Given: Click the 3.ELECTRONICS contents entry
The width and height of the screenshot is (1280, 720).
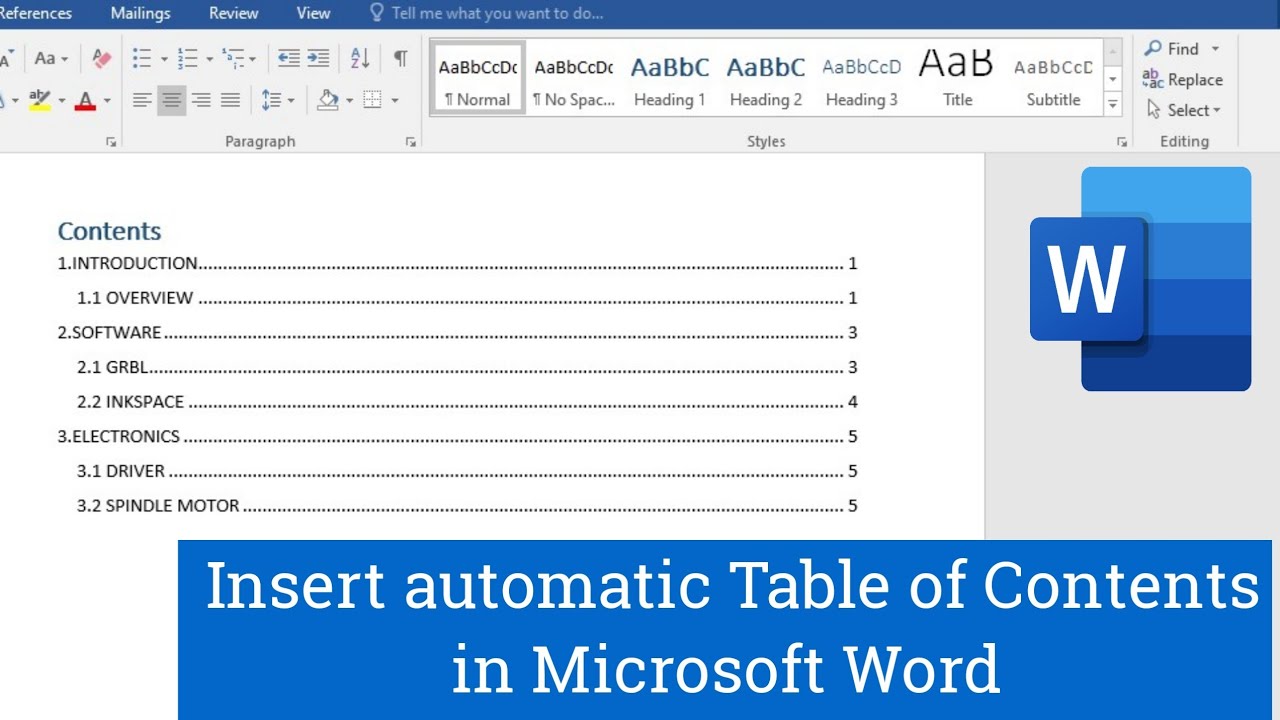Looking at the screenshot, I should [x=457, y=436].
